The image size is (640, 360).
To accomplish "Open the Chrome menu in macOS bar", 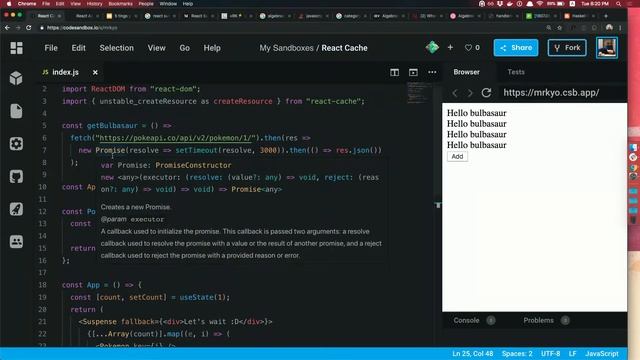I will pos(27,4).
